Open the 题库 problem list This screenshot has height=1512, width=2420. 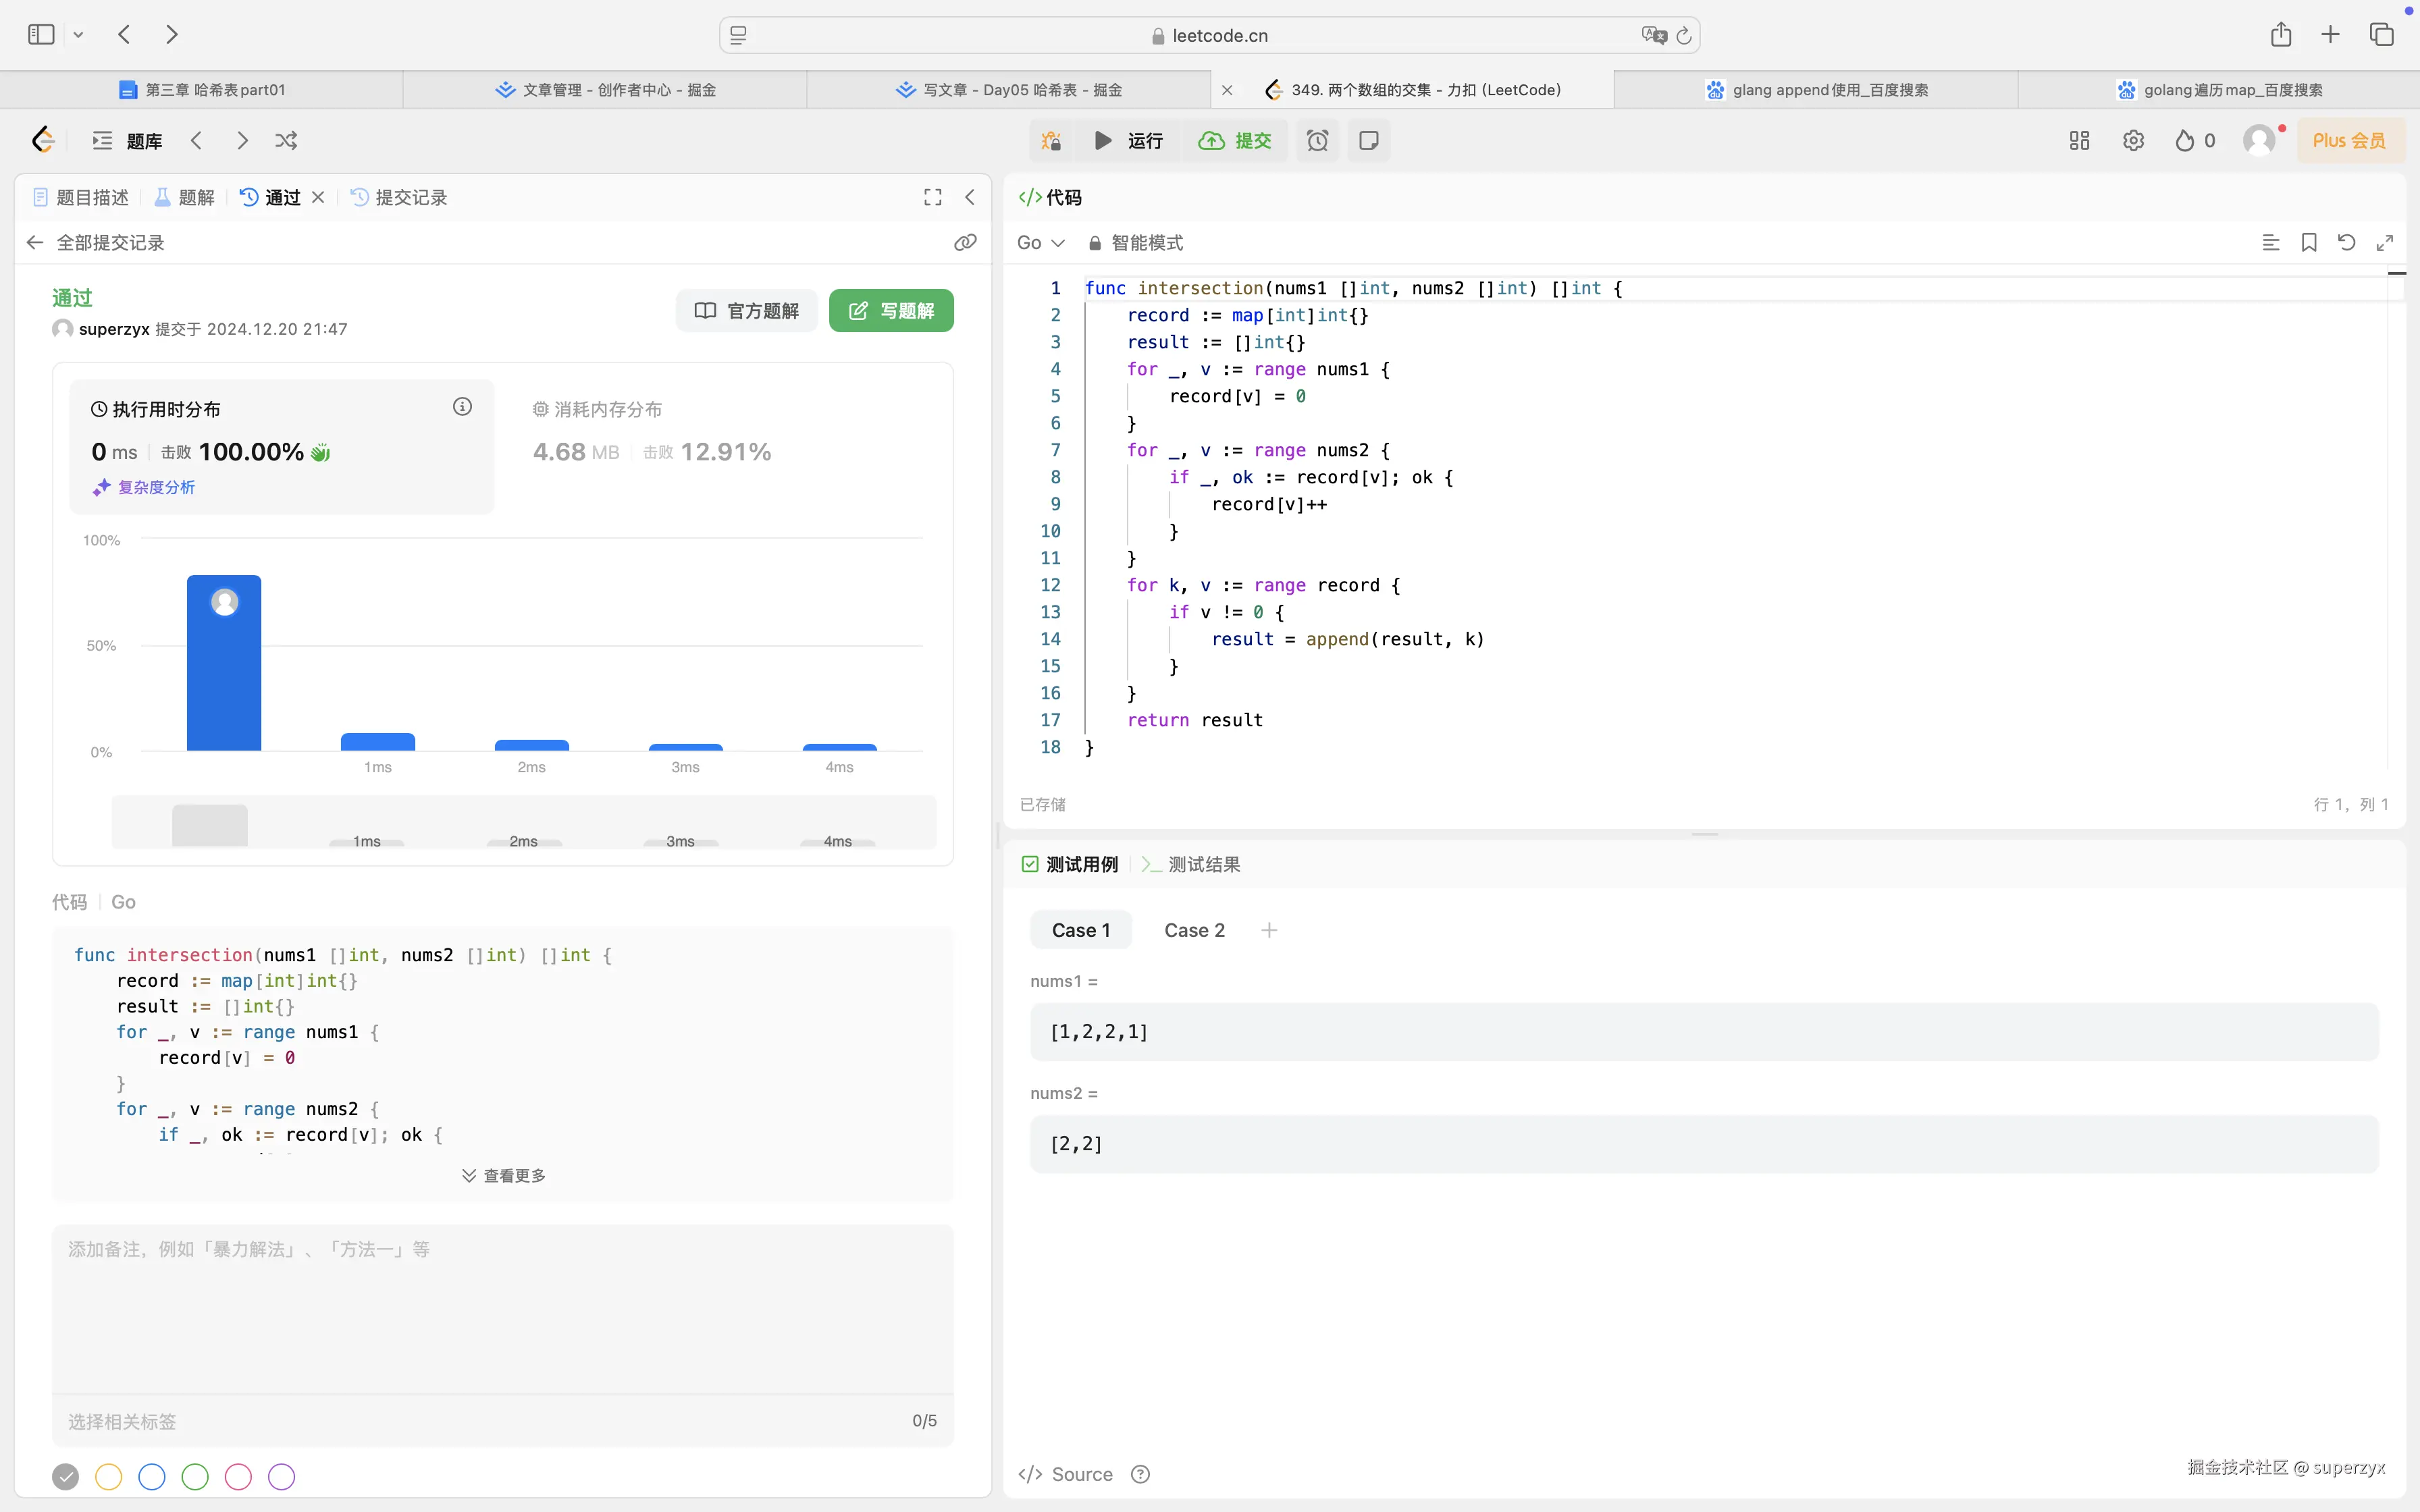(127, 141)
